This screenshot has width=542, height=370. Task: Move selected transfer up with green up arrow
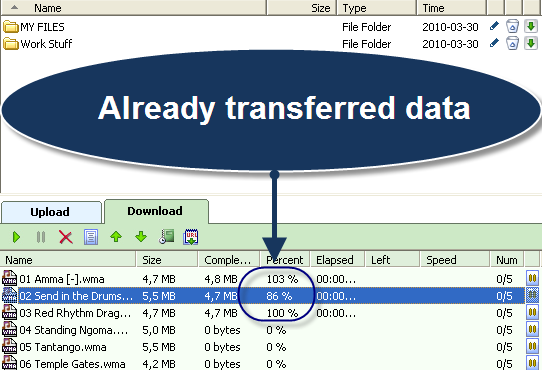[x=116, y=237]
